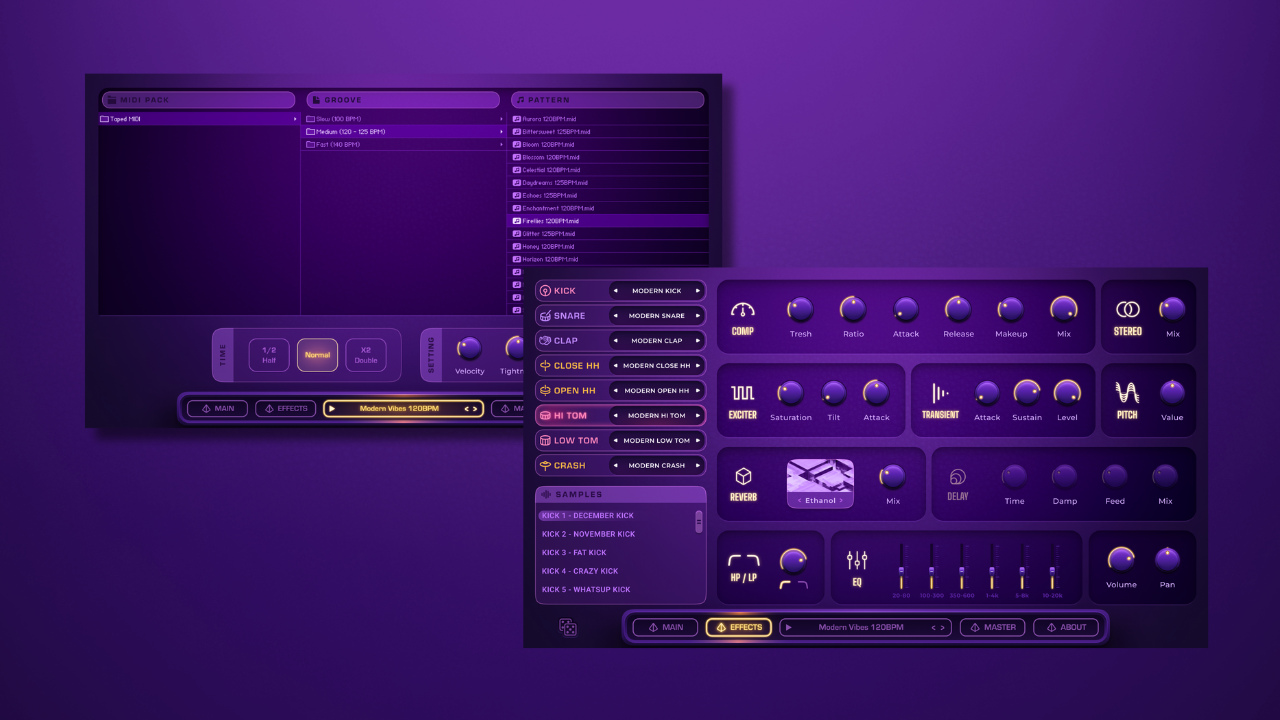1280x720 pixels.
Task: Switch to the ABOUT tab
Action: [x=1066, y=627]
